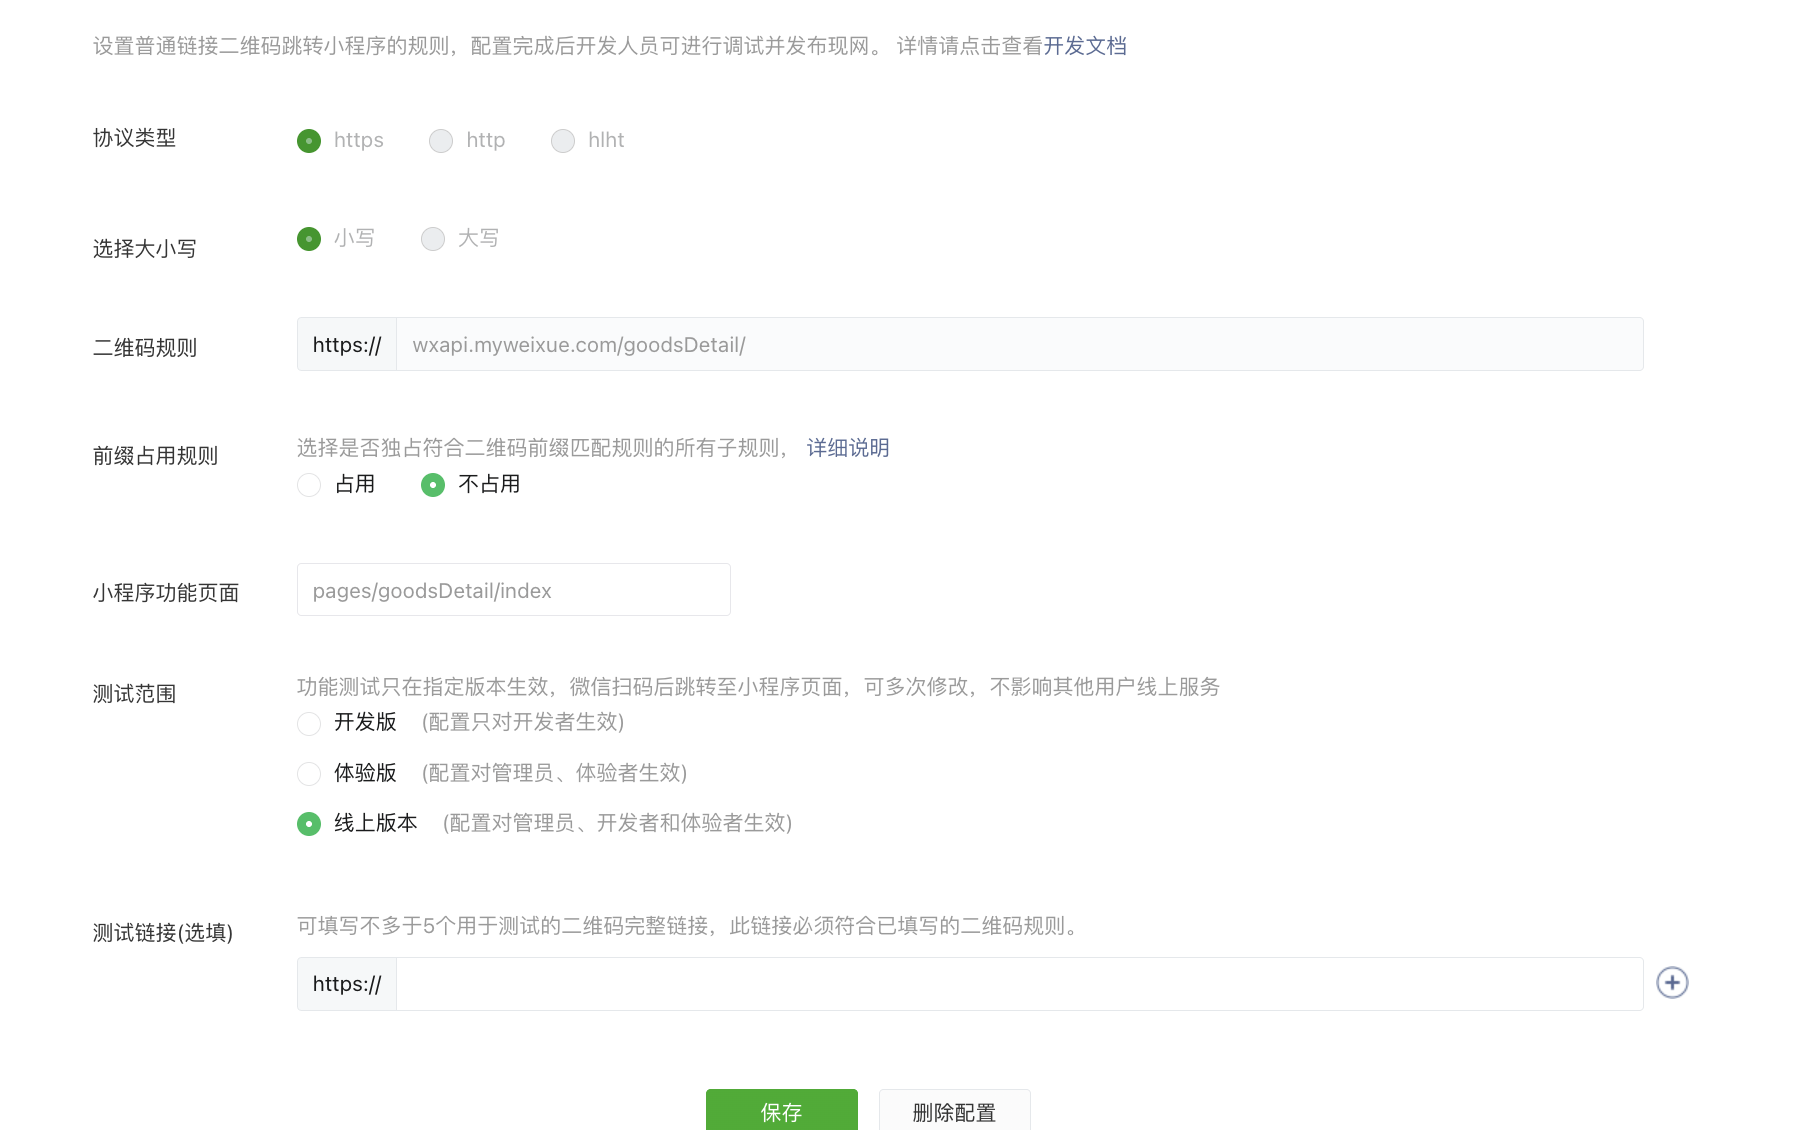Click the 可填写不多于5个 test link description
Viewport: 1802px width, 1130px height.
689,926
